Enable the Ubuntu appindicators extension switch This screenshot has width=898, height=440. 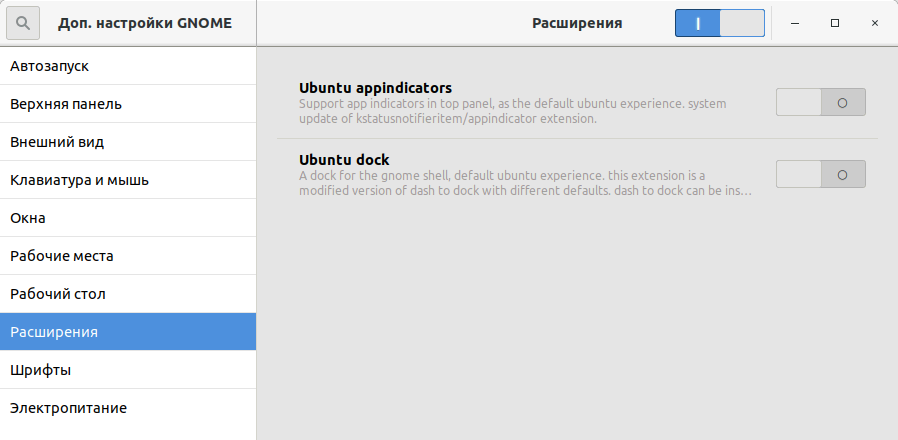pos(820,103)
